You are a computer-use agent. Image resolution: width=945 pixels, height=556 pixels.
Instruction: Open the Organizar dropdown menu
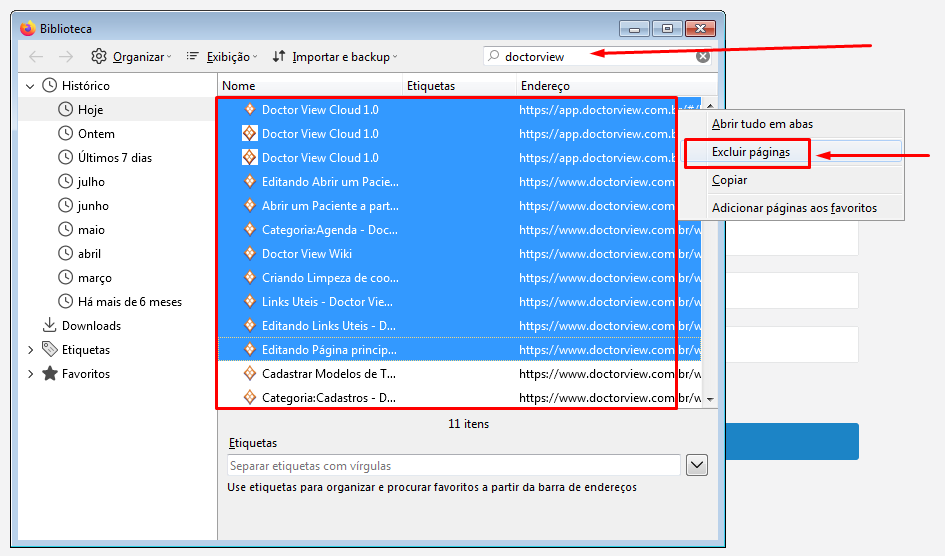(132, 57)
